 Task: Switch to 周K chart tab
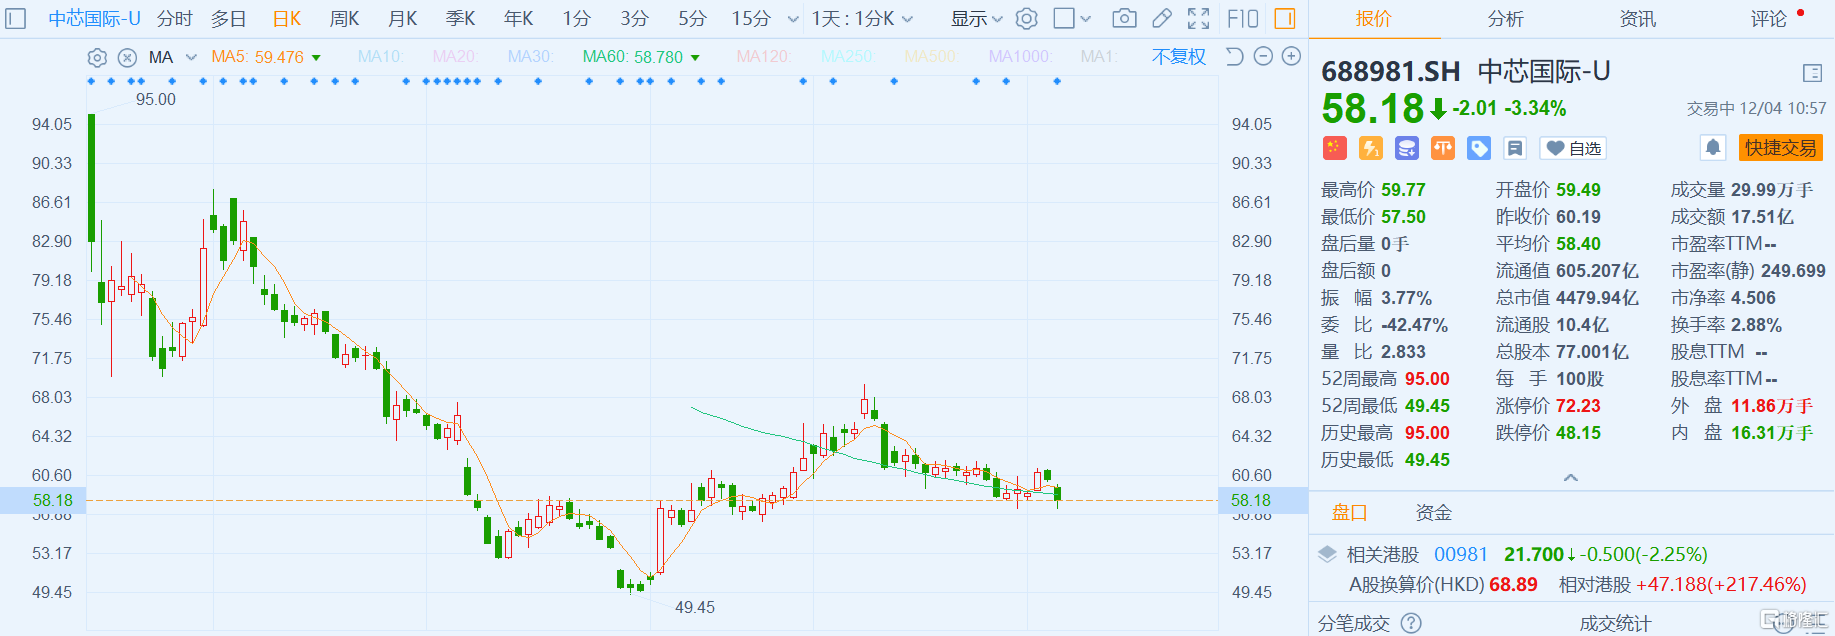tap(344, 18)
